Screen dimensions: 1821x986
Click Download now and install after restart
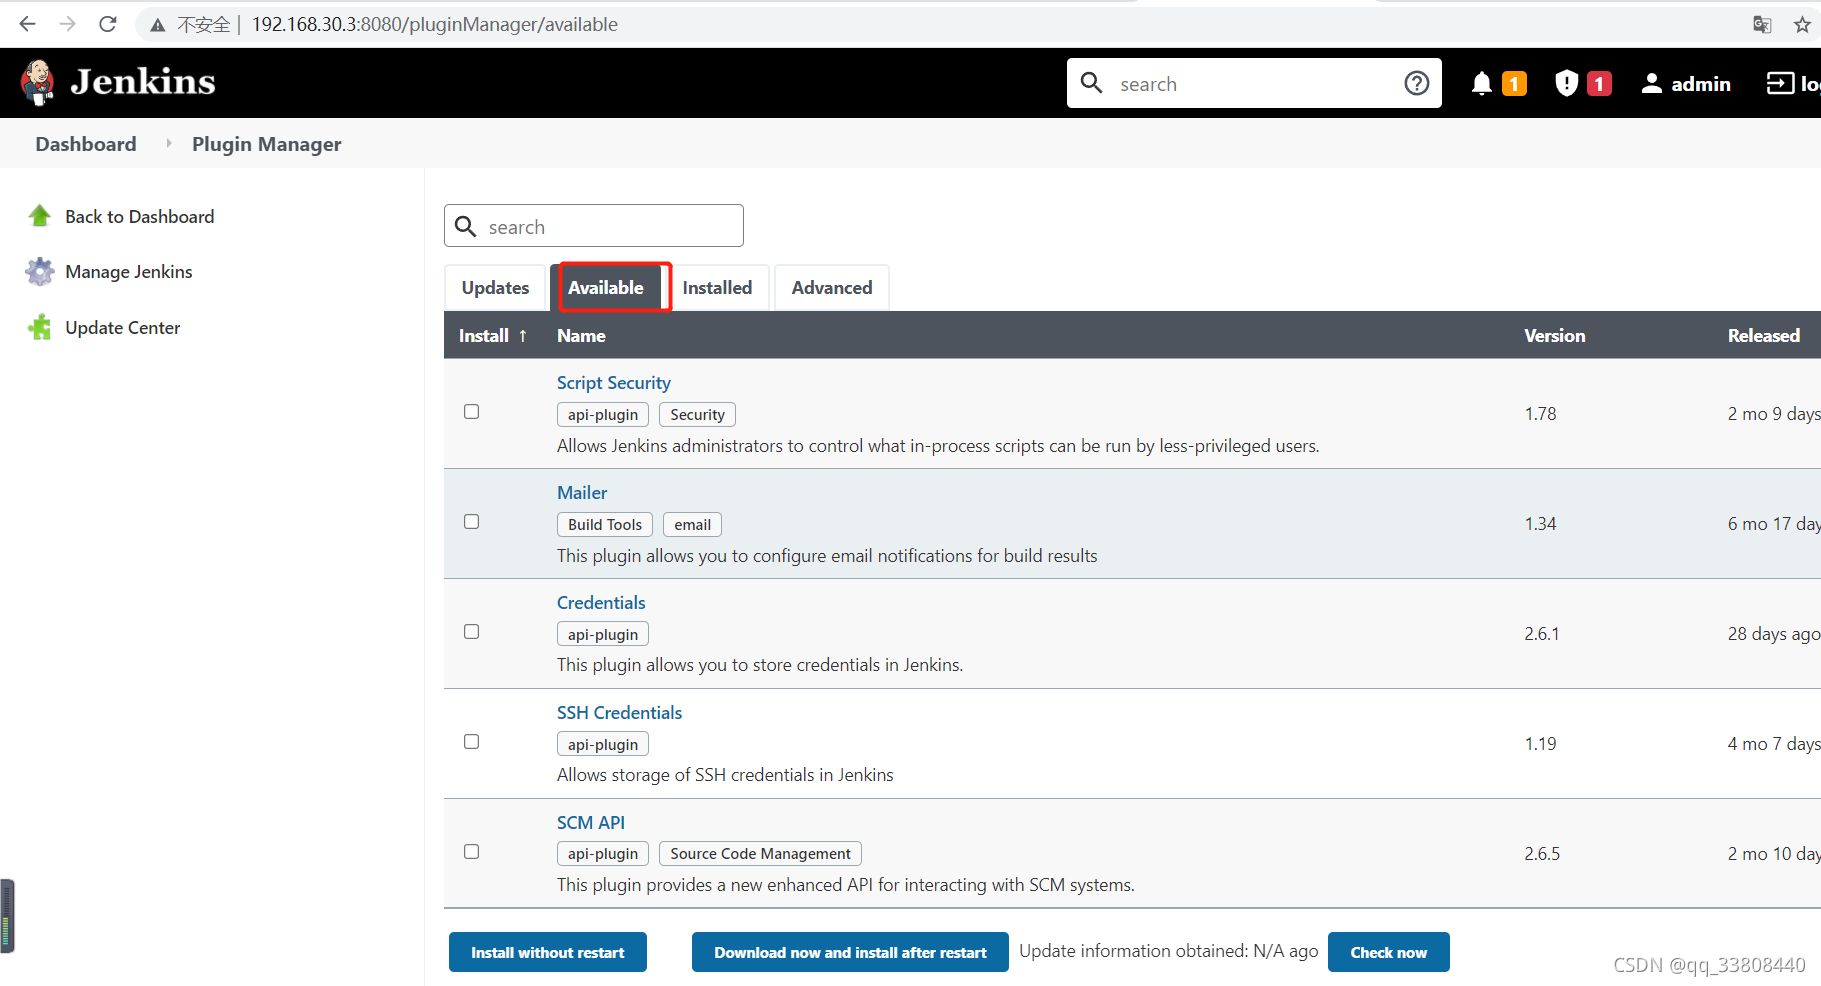point(850,952)
